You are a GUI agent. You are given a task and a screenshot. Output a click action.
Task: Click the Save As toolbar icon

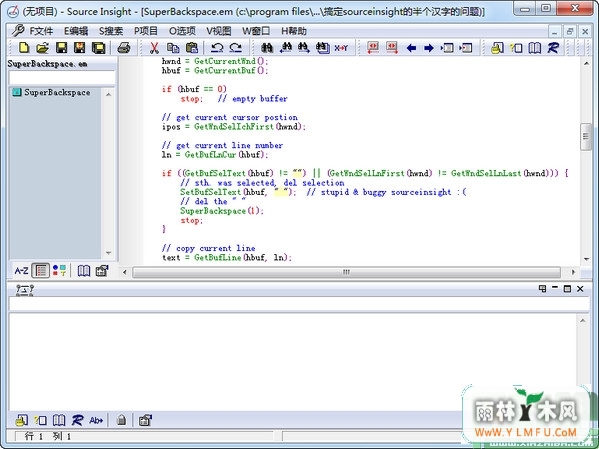point(79,48)
